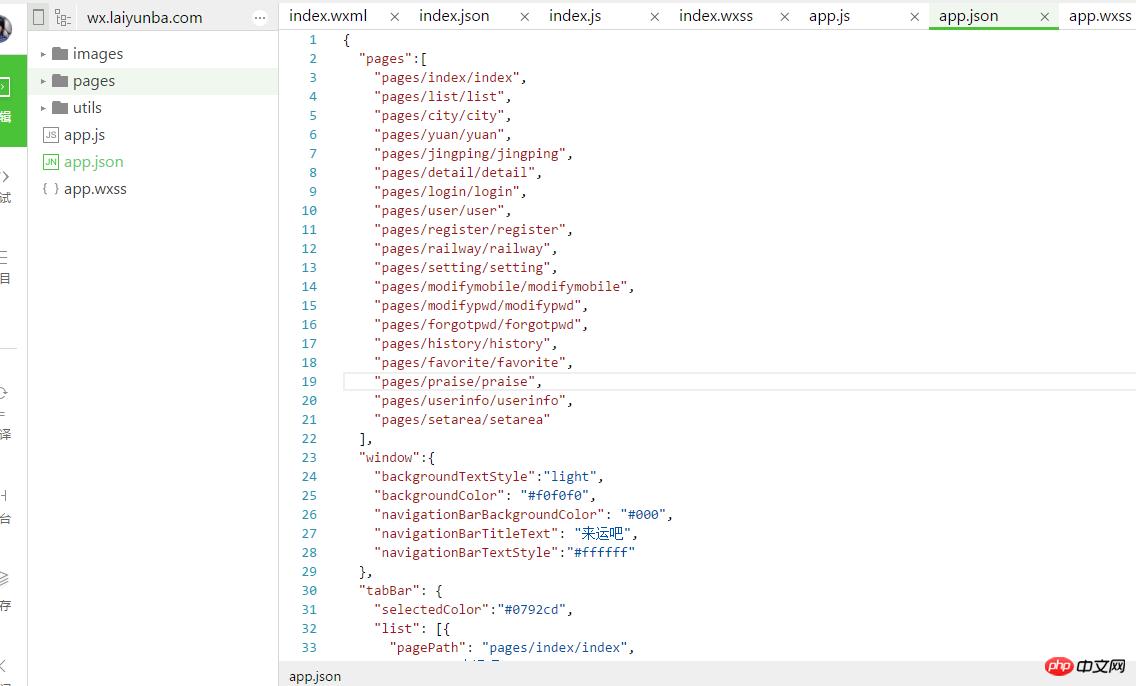Viewport: 1136px width, 686px height.
Task: Click the user avatar picture
Action: point(5,28)
